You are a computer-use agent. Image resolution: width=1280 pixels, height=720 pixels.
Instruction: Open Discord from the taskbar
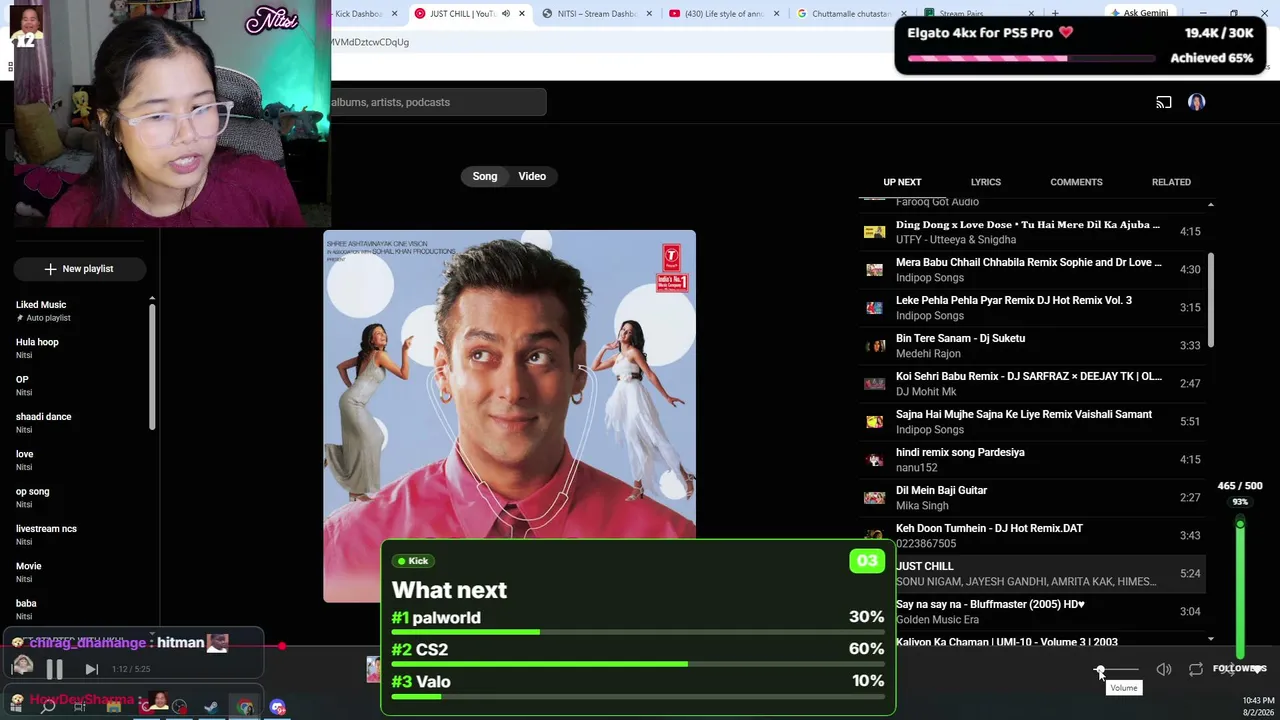click(x=278, y=707)
